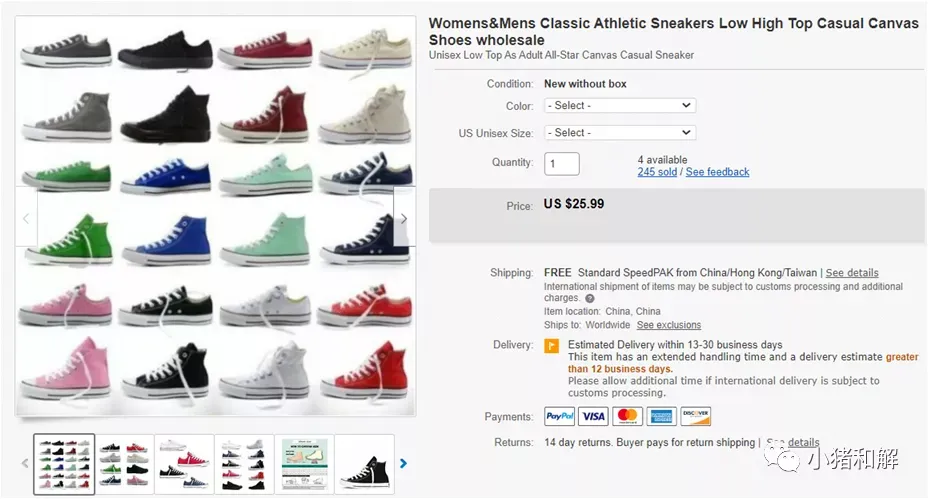The image size is (928, 499).
Task: Click the VISA card icon
Action: point(593,416)
